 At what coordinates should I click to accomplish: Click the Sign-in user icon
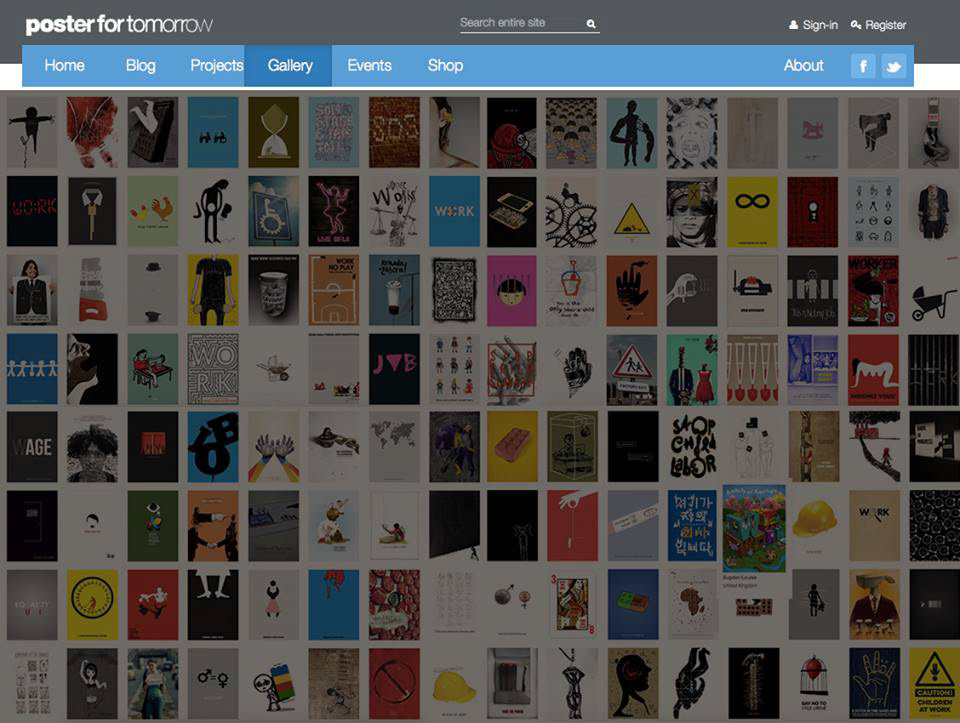click(793, 25)
